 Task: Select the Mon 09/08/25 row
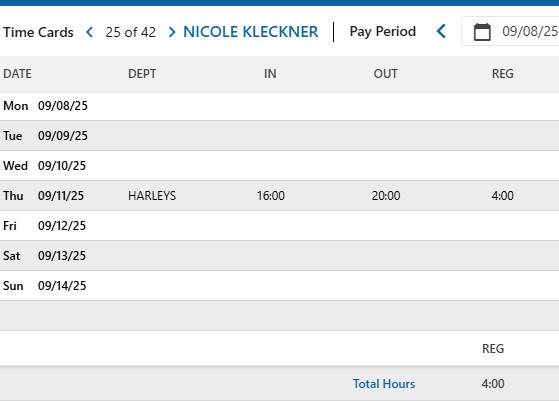[280, 106]
